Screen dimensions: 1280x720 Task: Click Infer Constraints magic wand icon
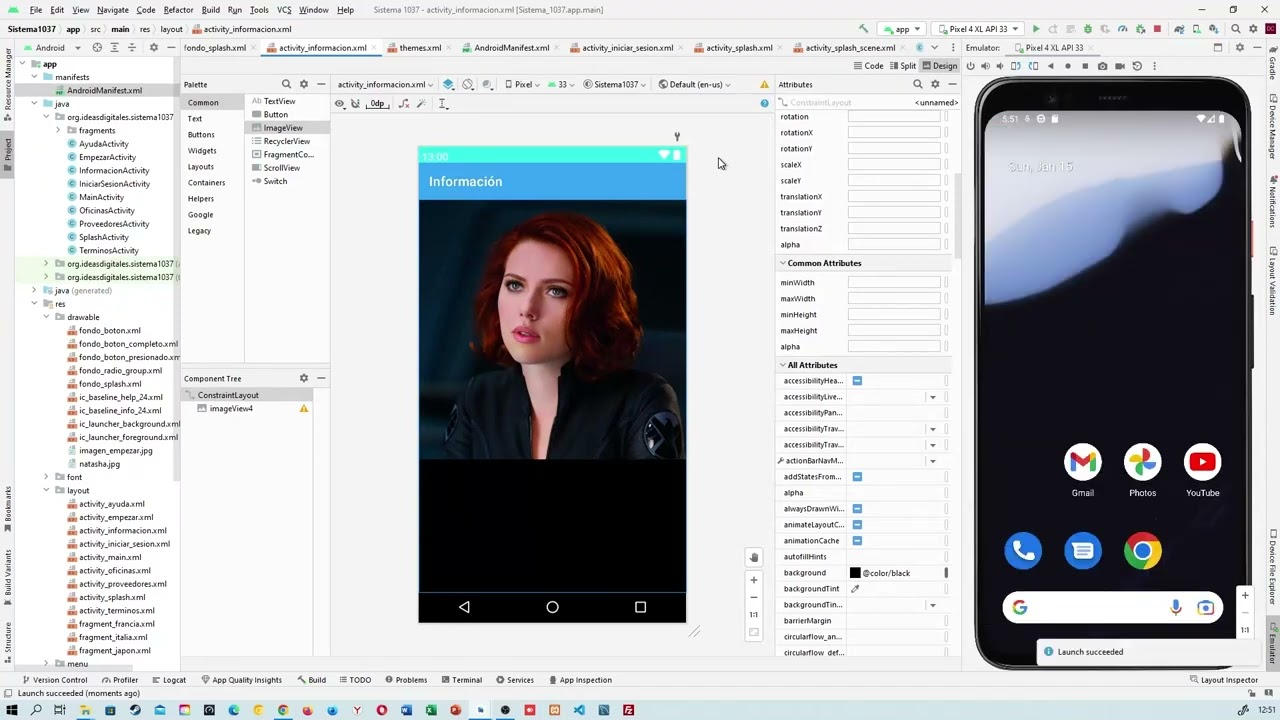click(421, 104)
